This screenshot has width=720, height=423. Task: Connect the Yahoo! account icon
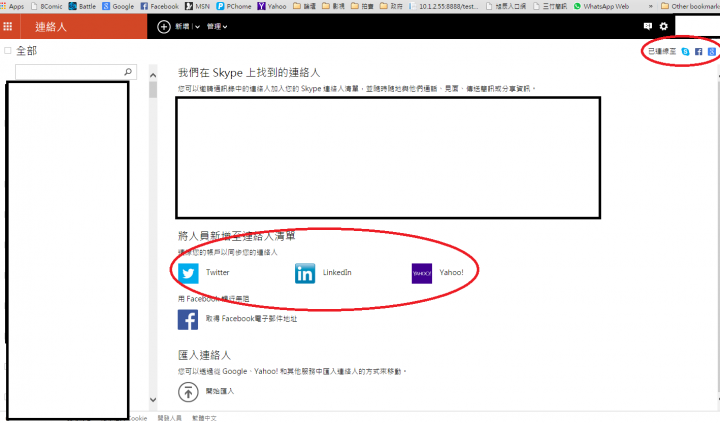(x=422, y=273)
